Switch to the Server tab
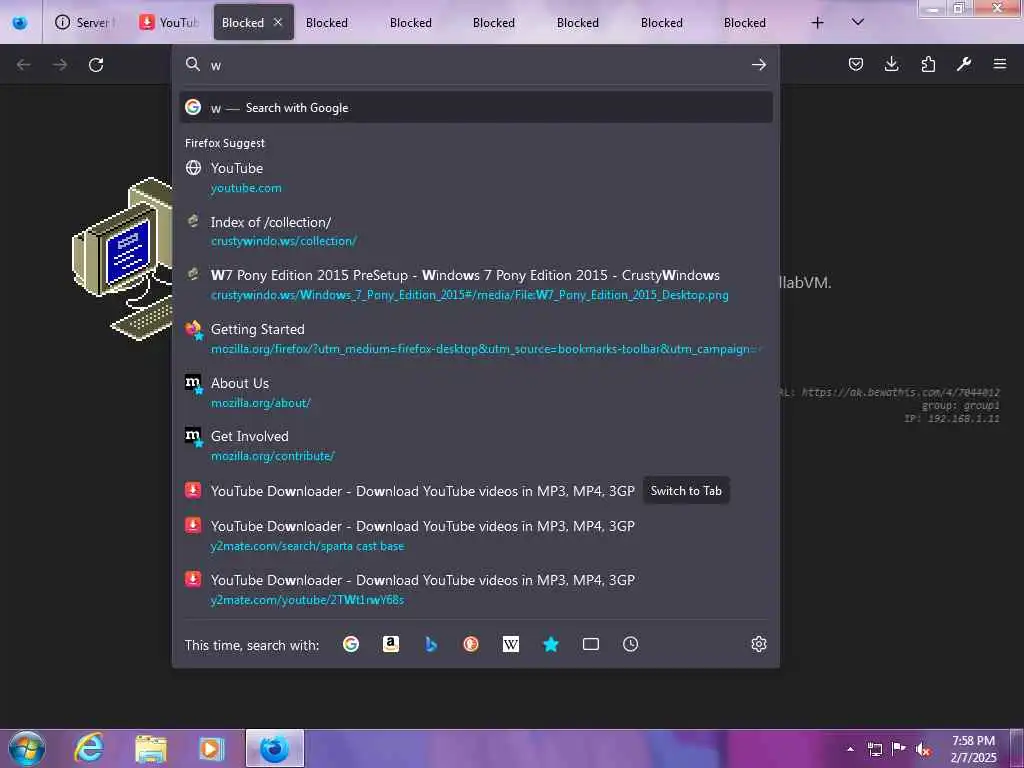 (x=86, y=22)
